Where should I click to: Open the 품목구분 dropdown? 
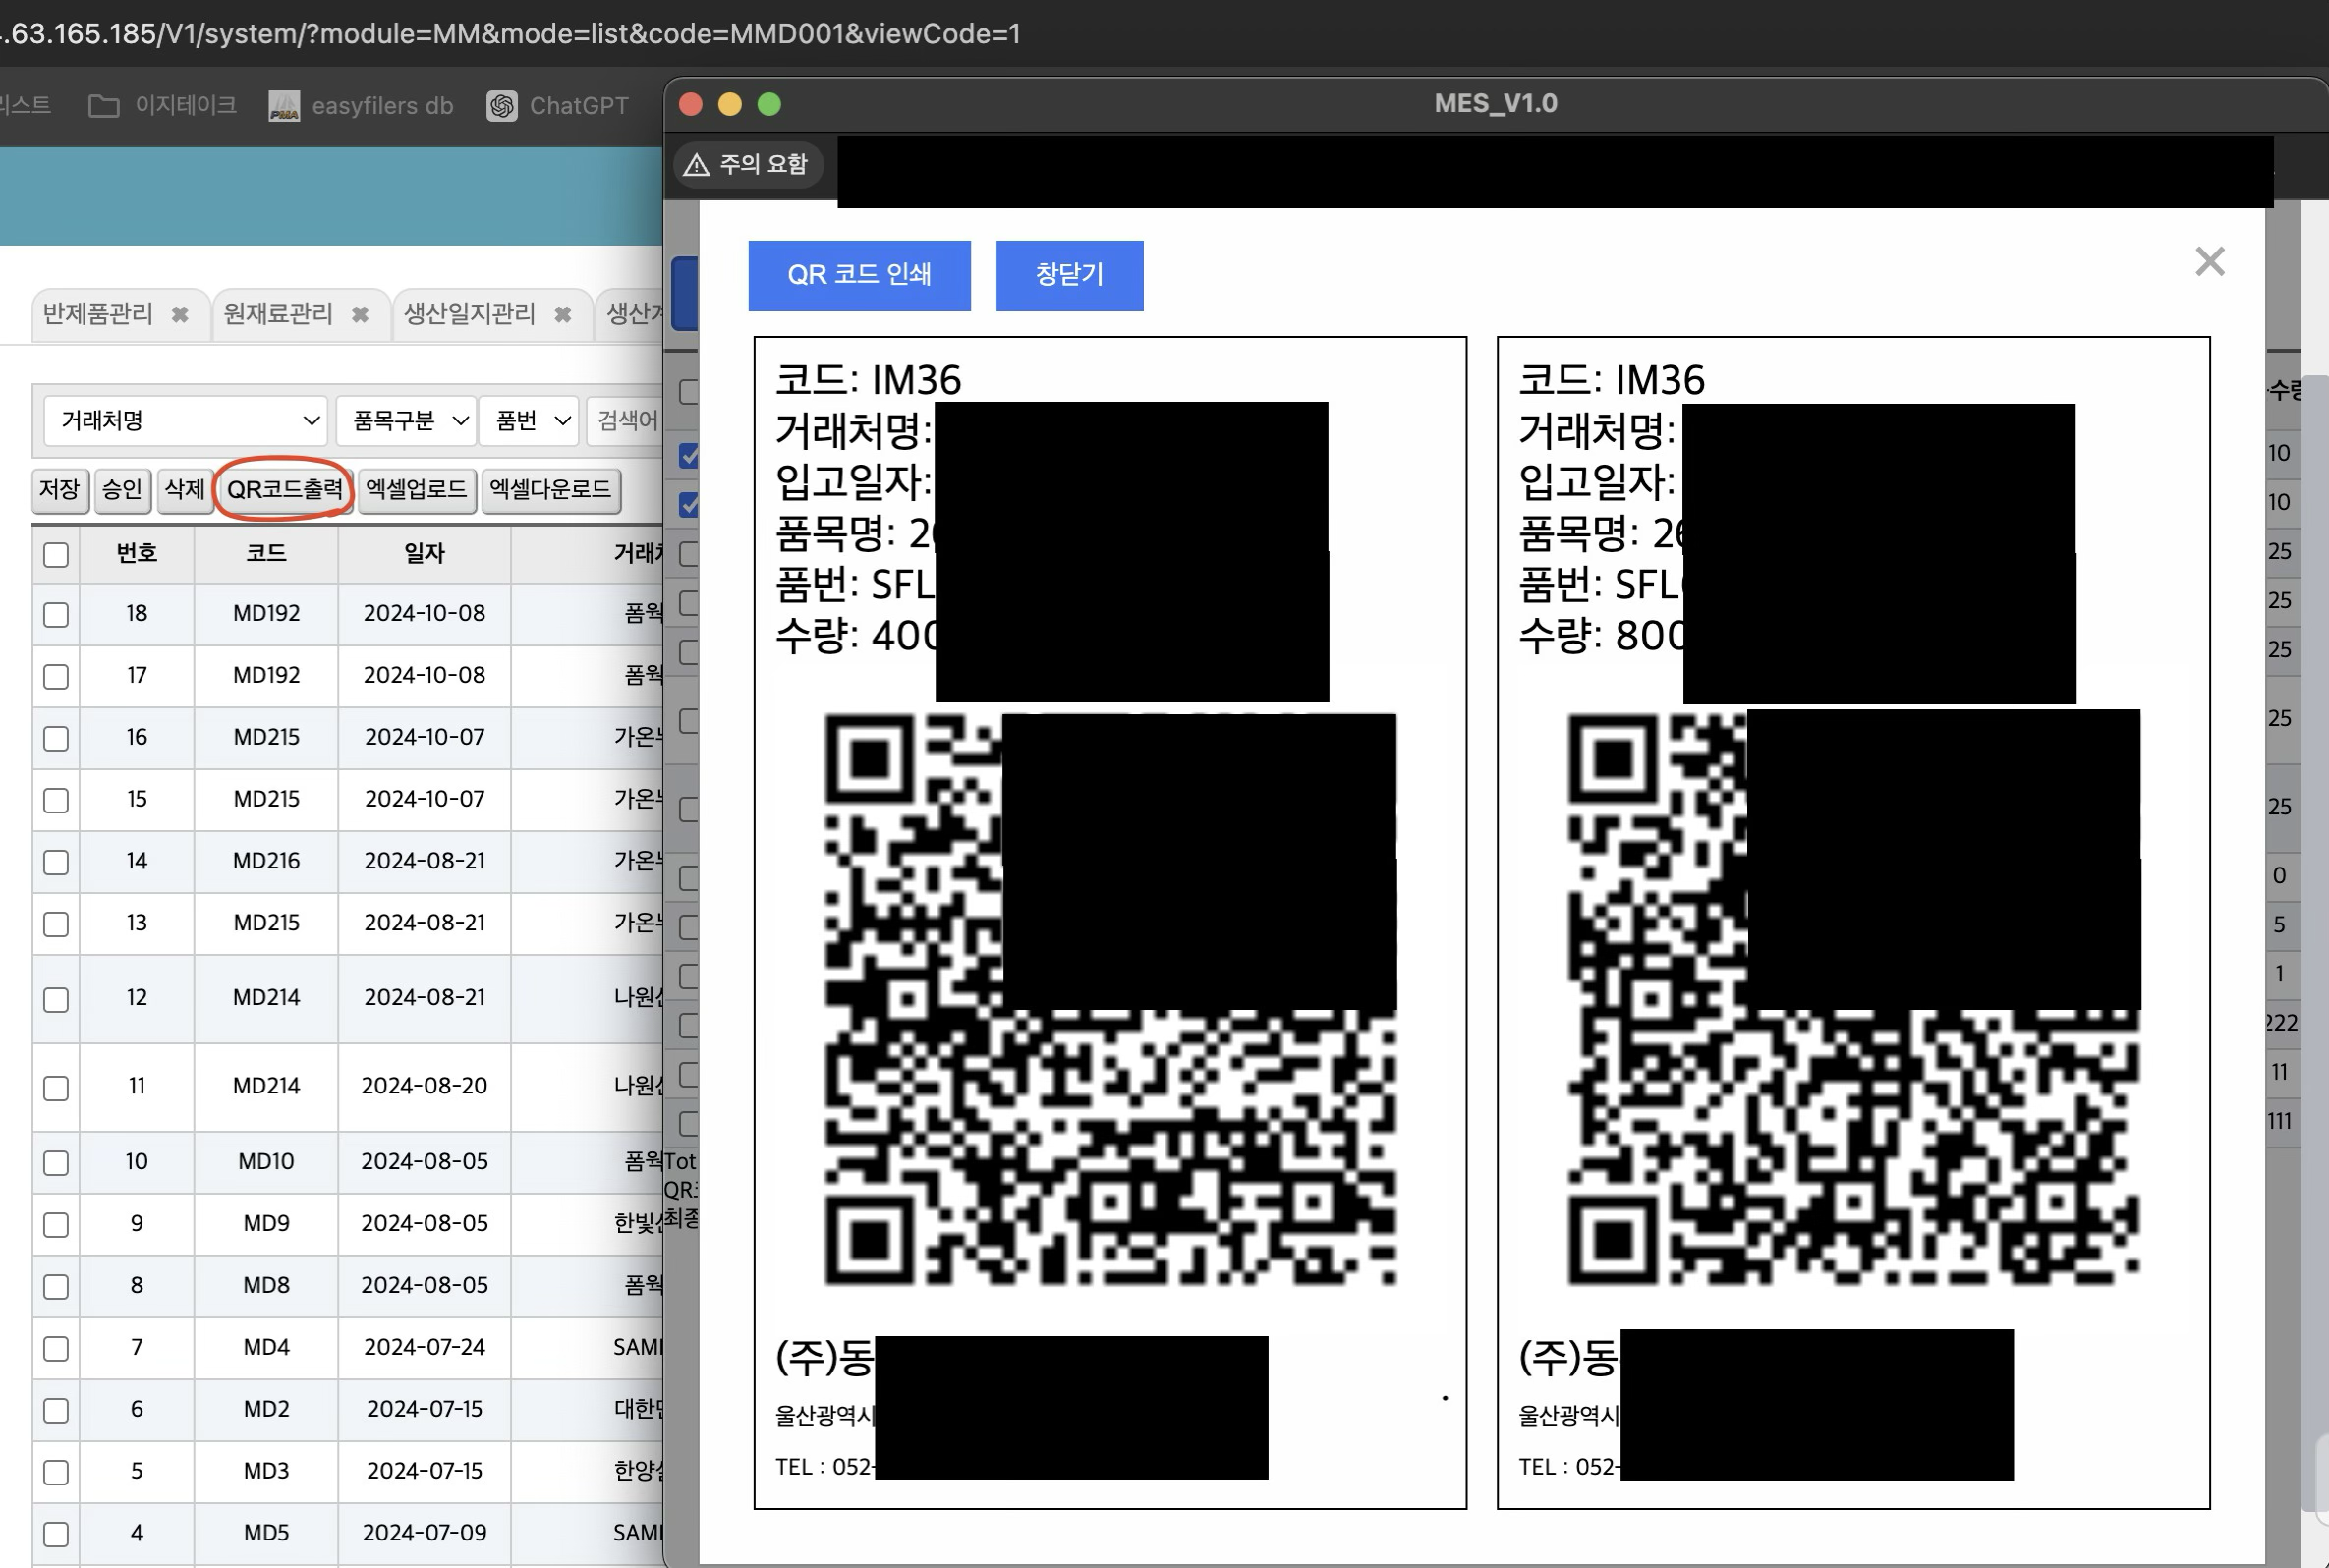(x=405, y=420)
